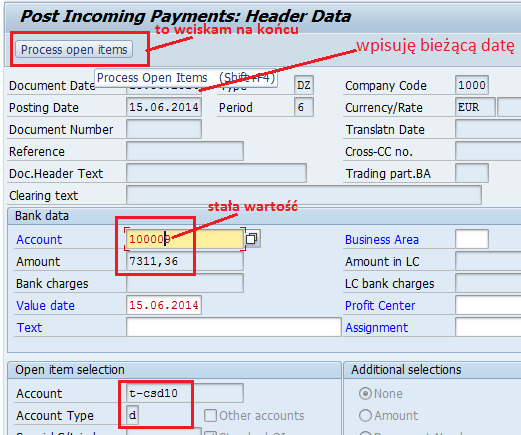Screen dimensions: 521x435
Task: Open the search help icon beside Account
Action: (252, 239)
